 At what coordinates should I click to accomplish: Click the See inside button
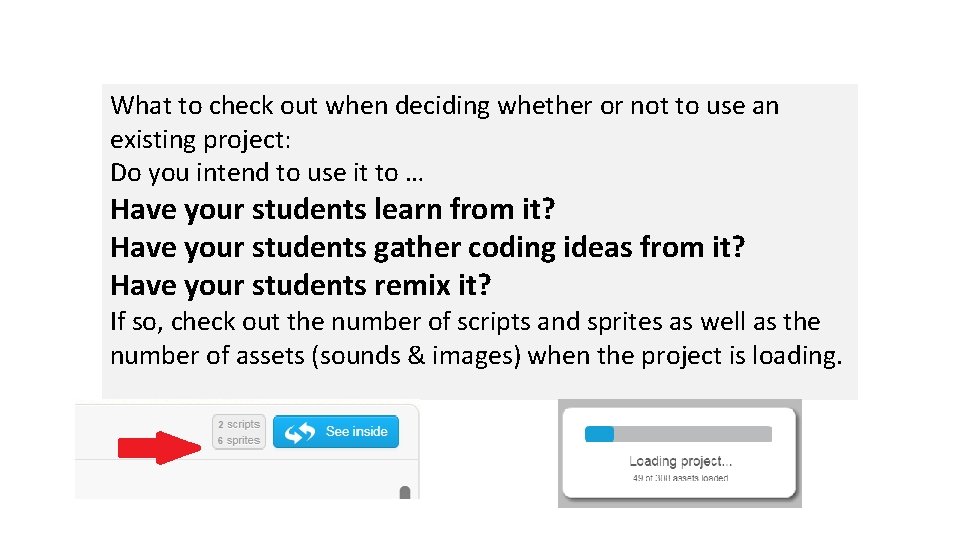point(336,432)
